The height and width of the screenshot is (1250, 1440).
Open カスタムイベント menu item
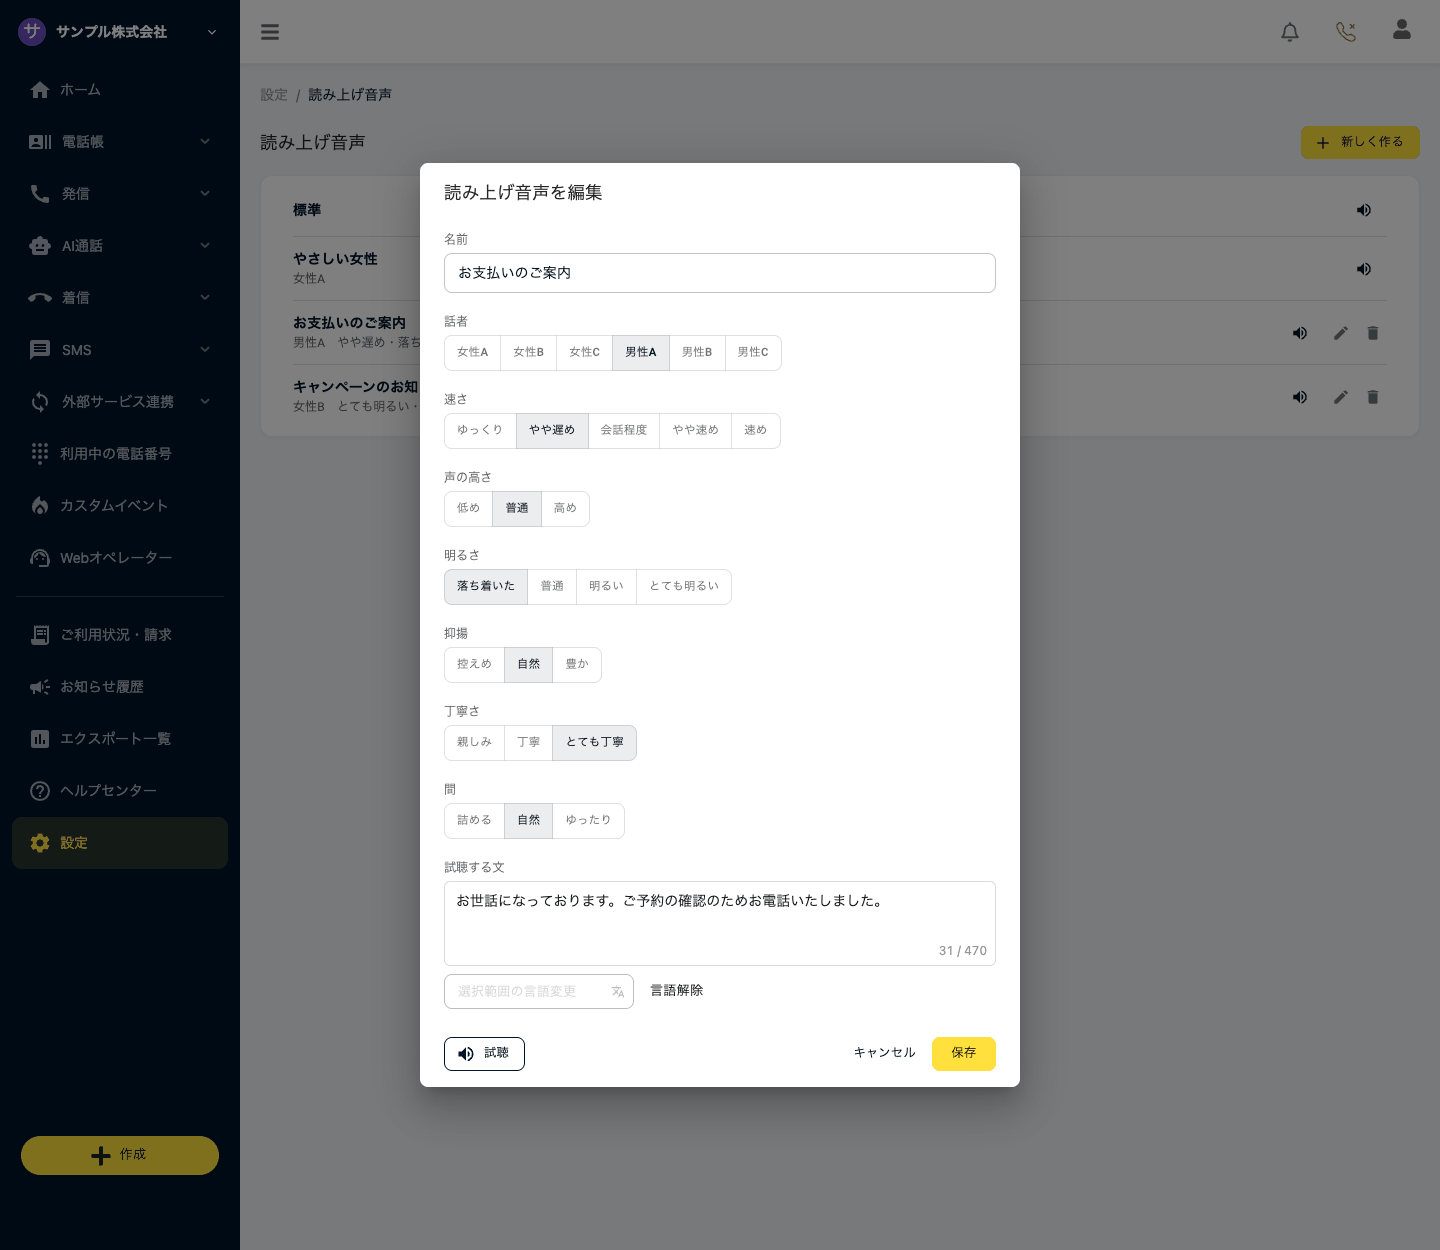(x=120, y=506)
